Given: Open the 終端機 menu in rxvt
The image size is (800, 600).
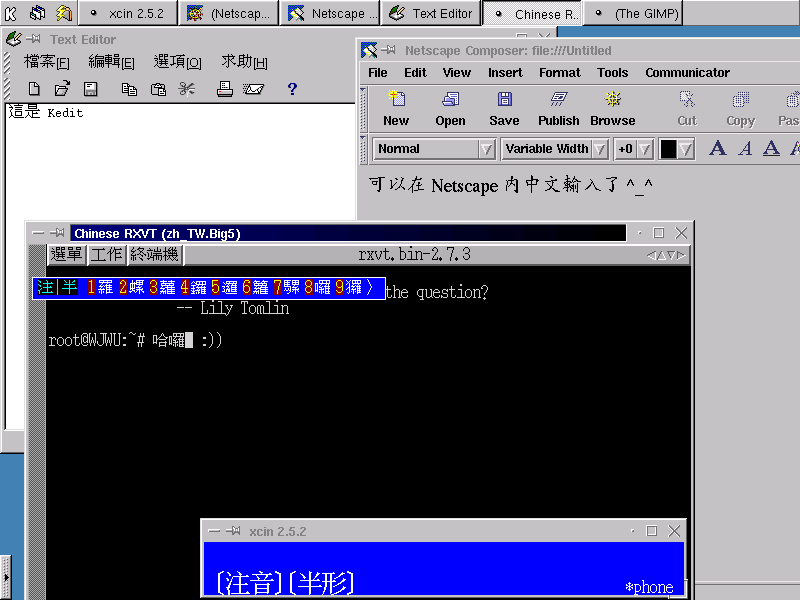Looking at the screenshot, I should [x=155, y=255].
